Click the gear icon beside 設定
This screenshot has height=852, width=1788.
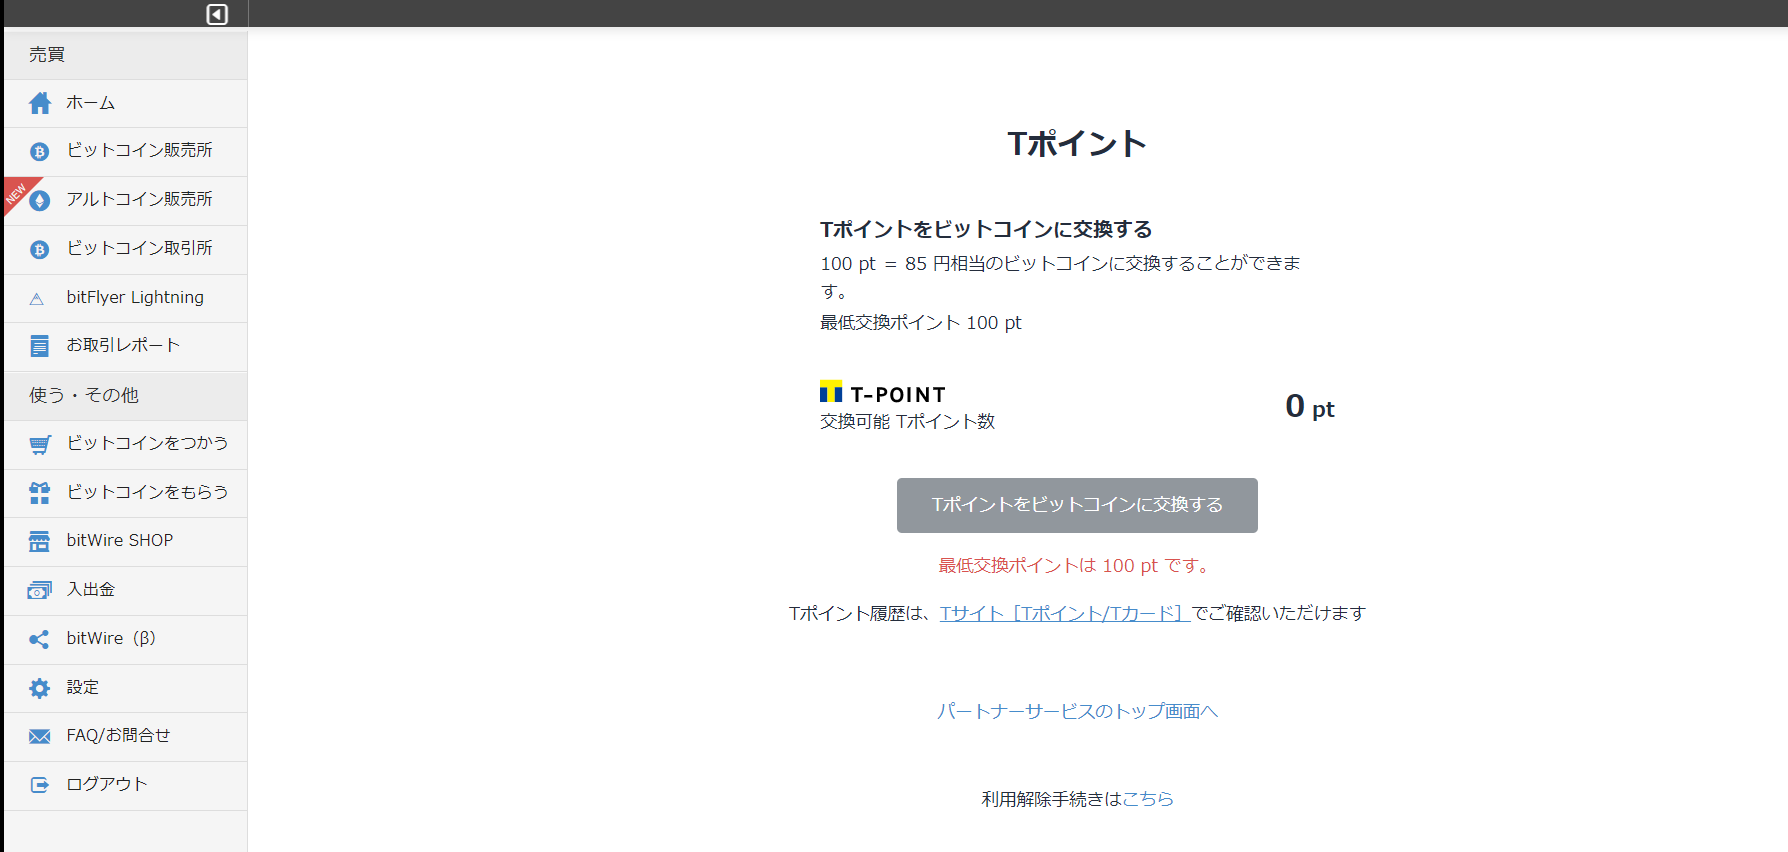pos(40,688)
